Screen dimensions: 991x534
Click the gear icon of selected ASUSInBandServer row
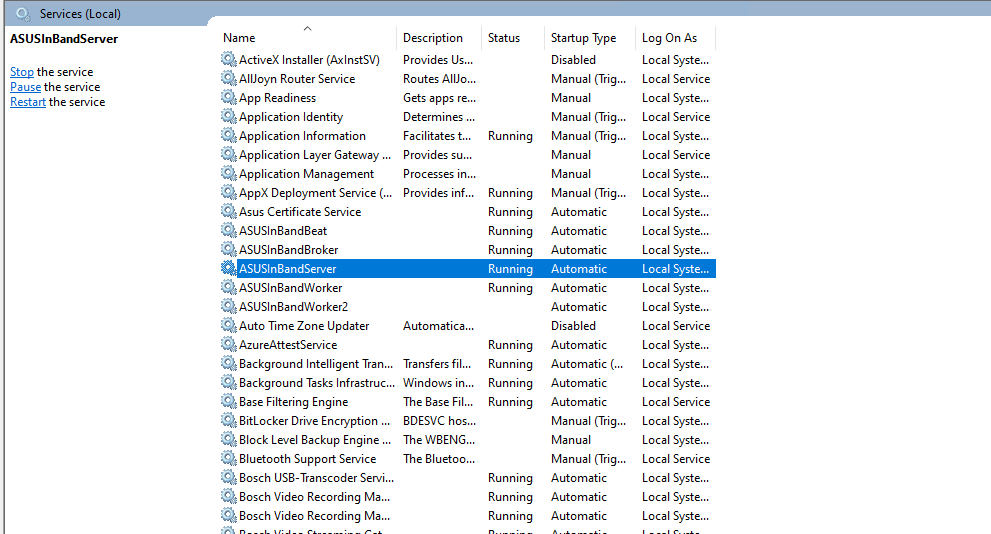[228, 268]
